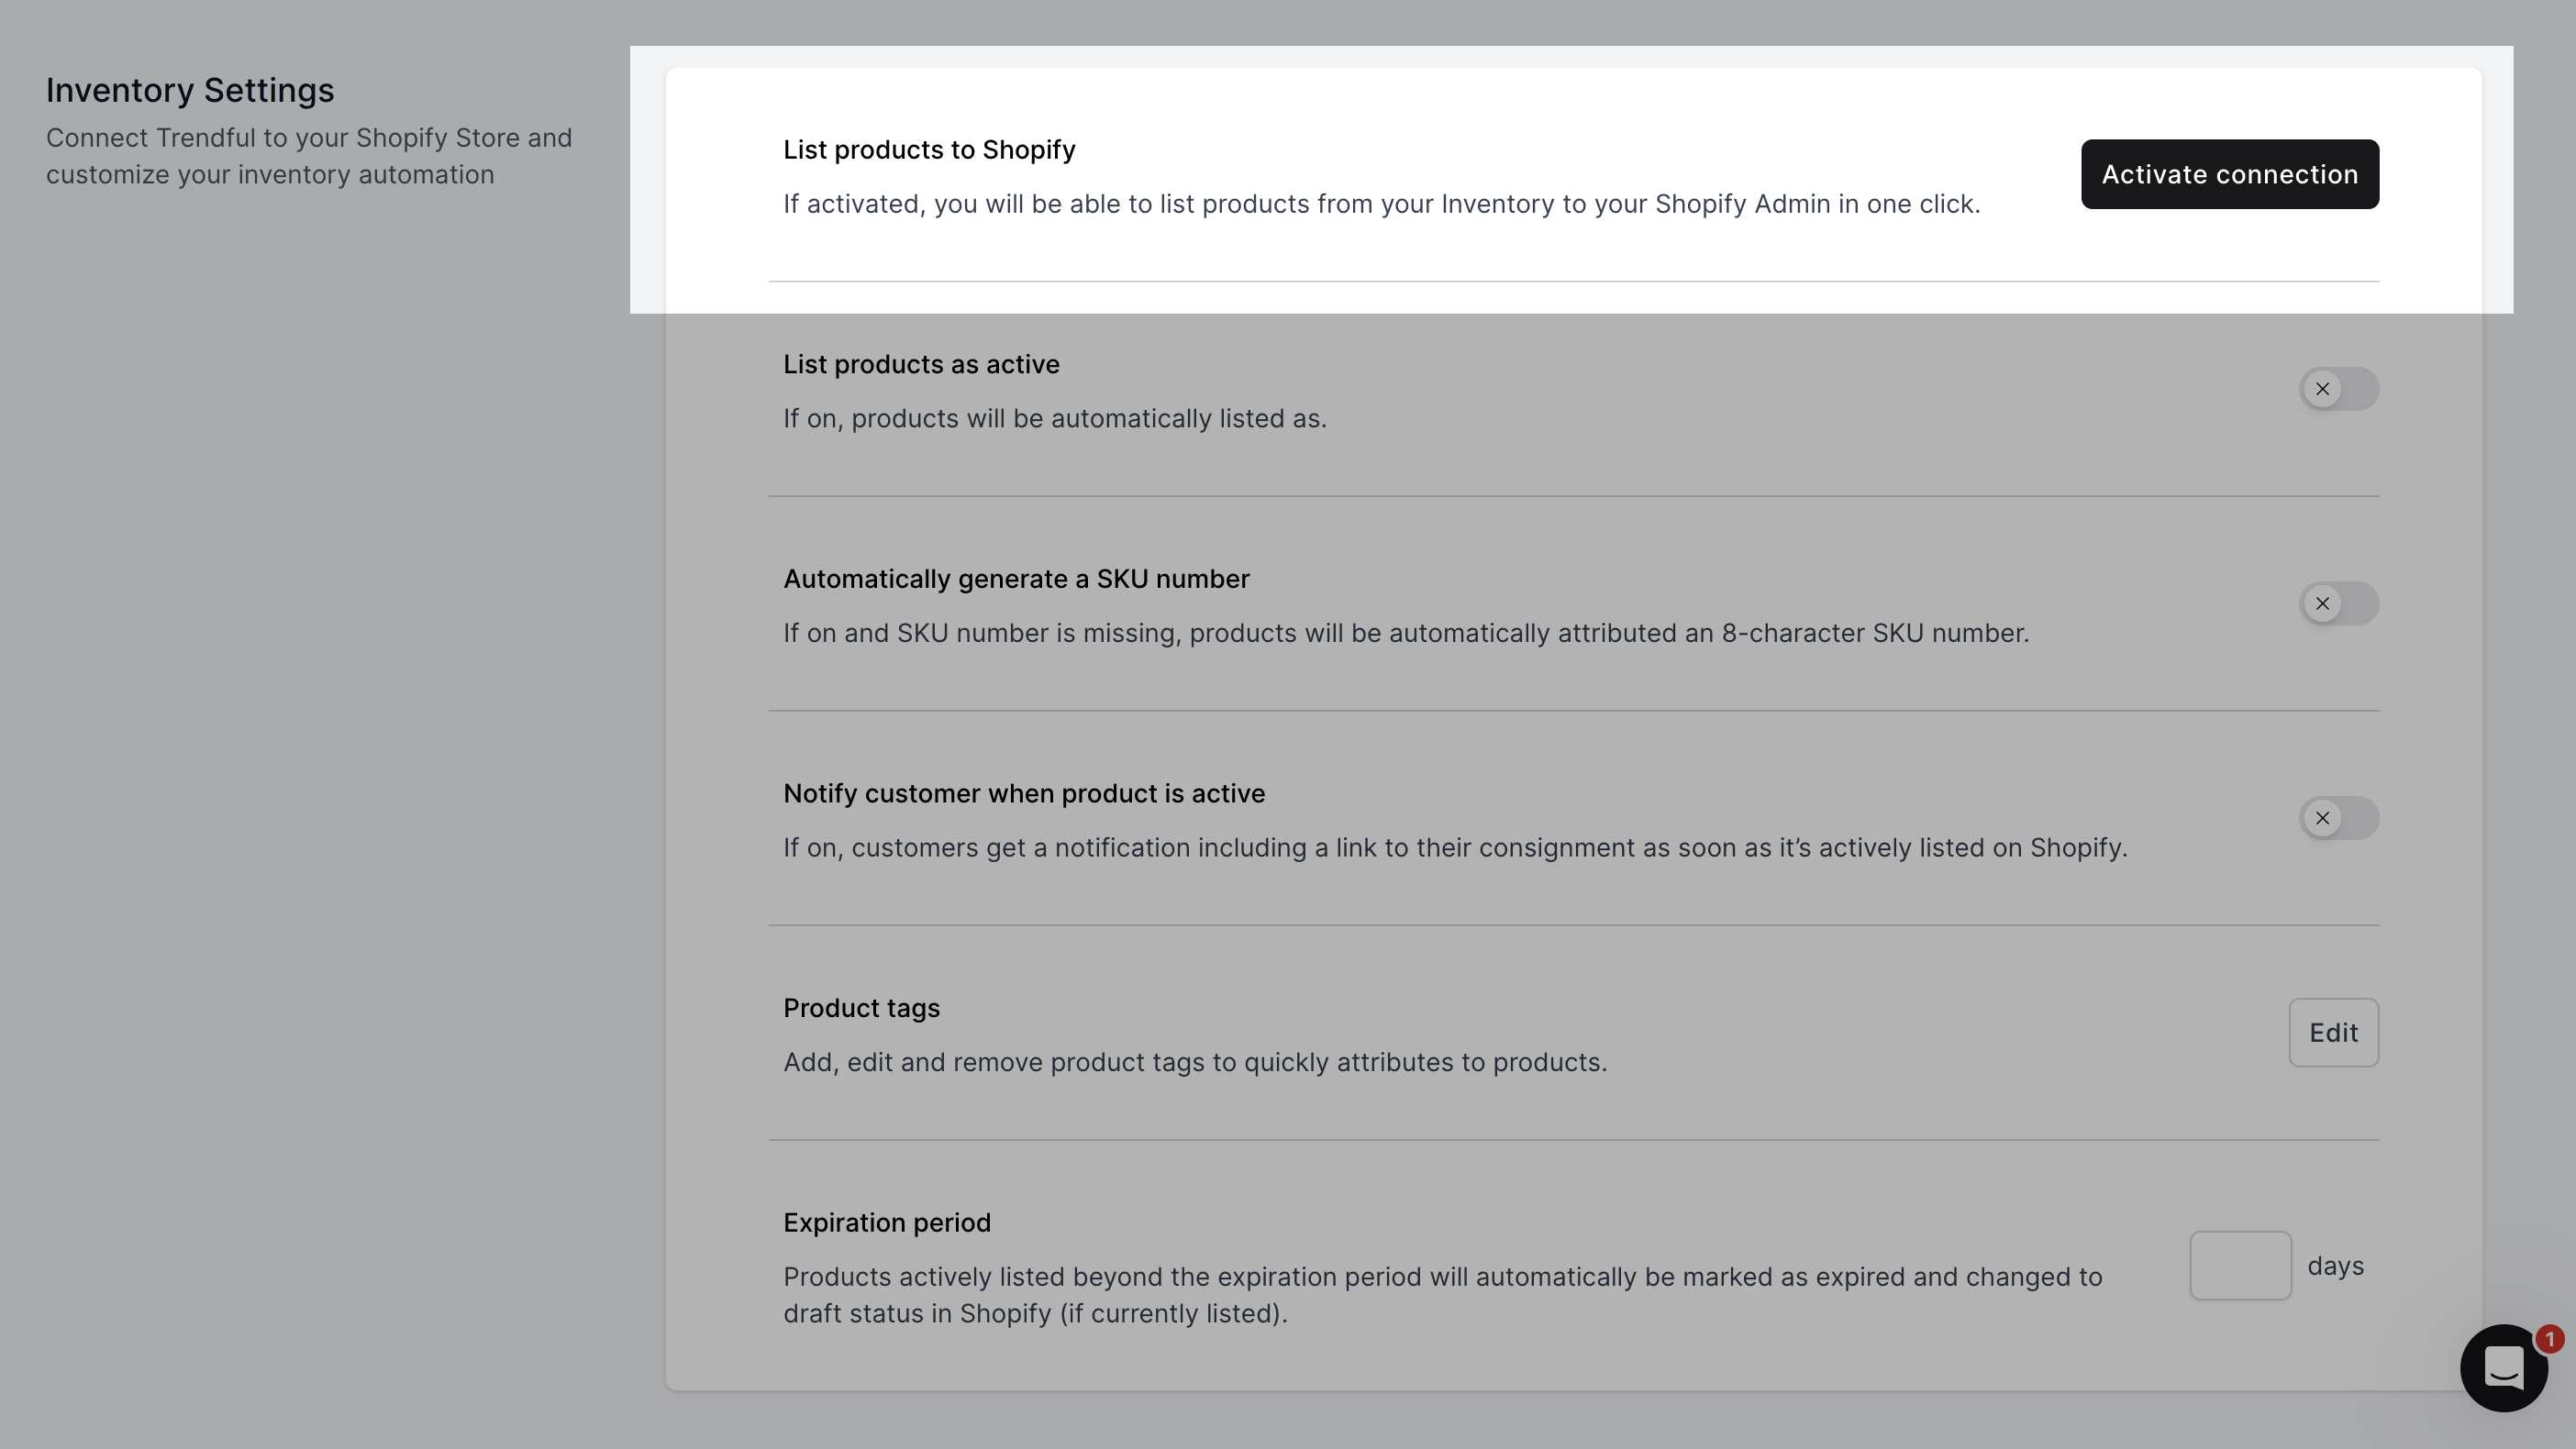Click the Automatically generate a SKU number label

[x=1016, y=579]
